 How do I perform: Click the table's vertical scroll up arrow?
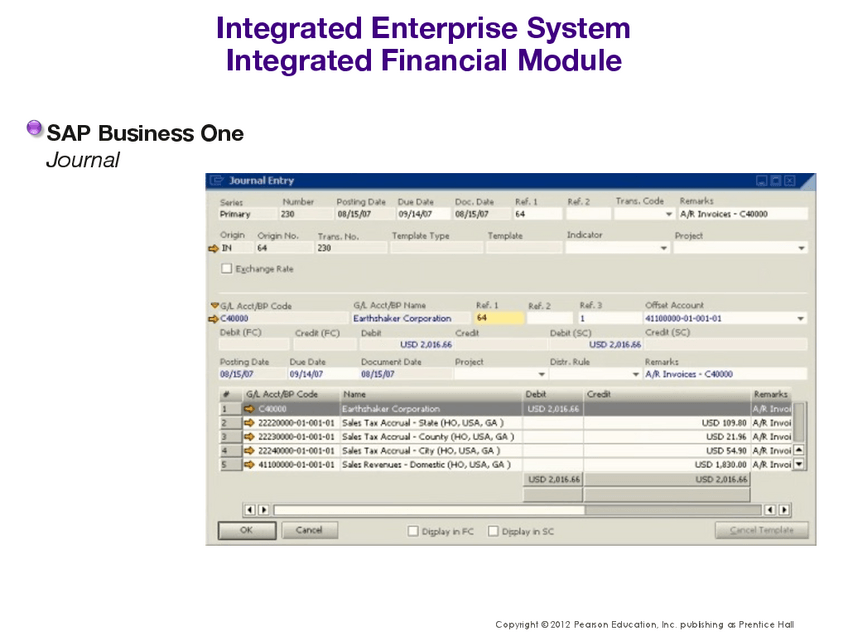799,450
